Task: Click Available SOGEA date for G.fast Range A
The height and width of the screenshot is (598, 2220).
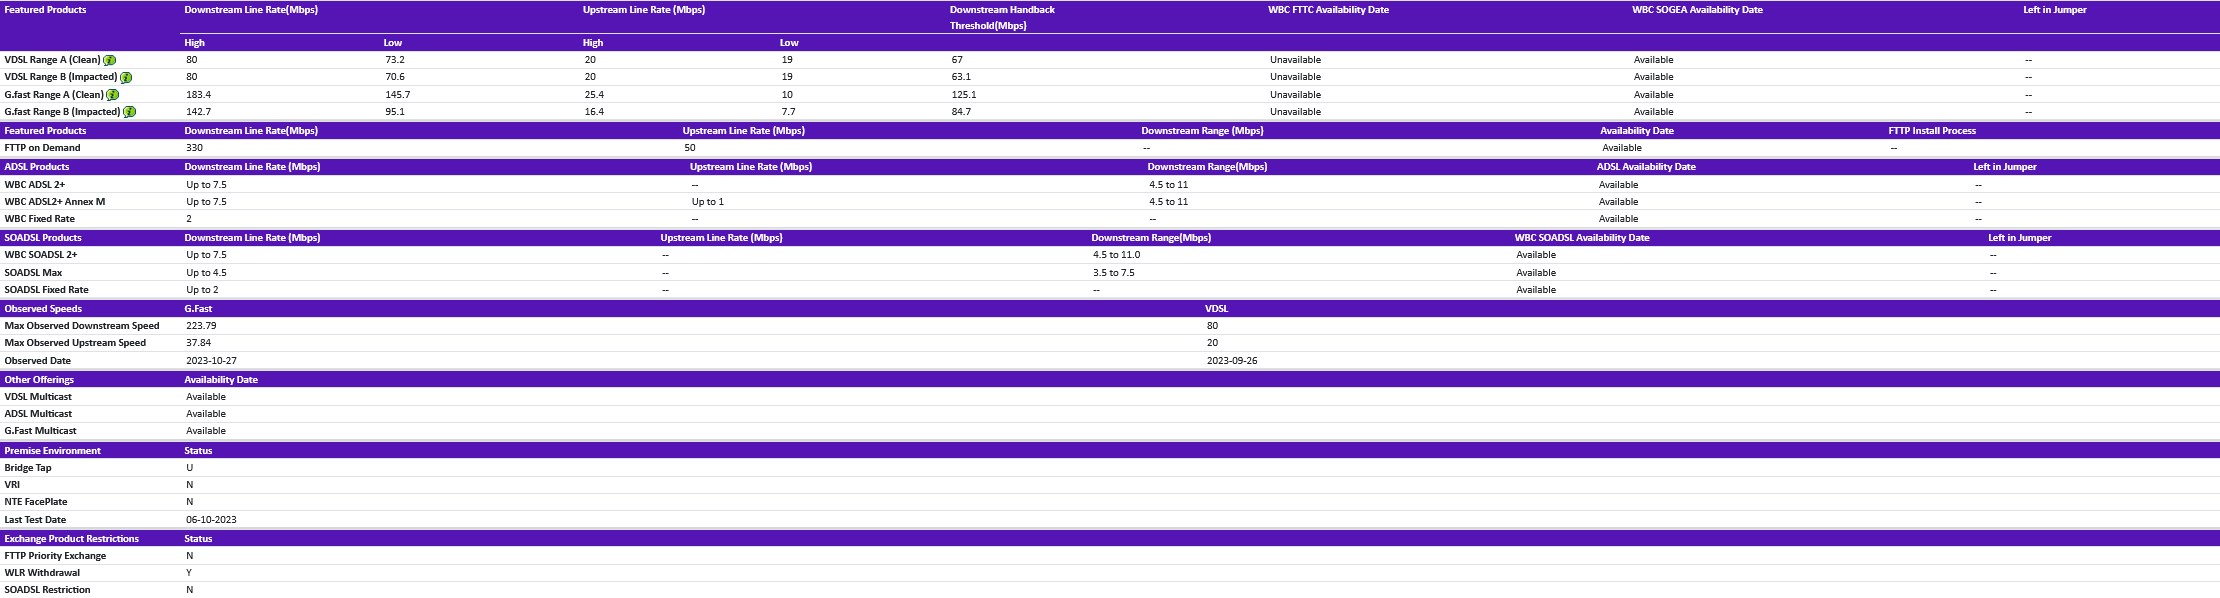Action: 1653,95
